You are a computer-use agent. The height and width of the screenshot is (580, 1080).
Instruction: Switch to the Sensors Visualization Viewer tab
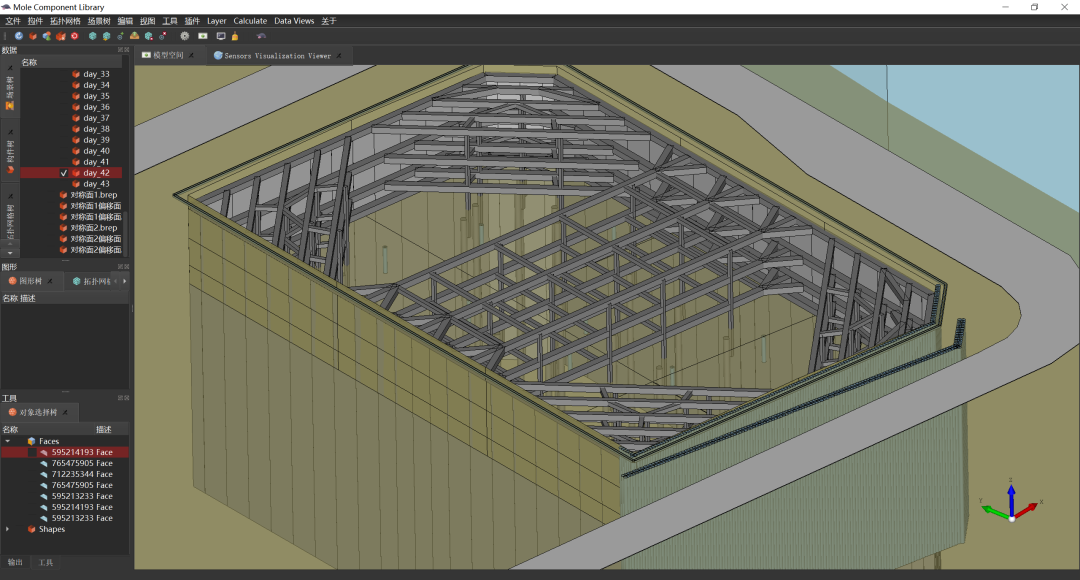[x=276, y=56]
